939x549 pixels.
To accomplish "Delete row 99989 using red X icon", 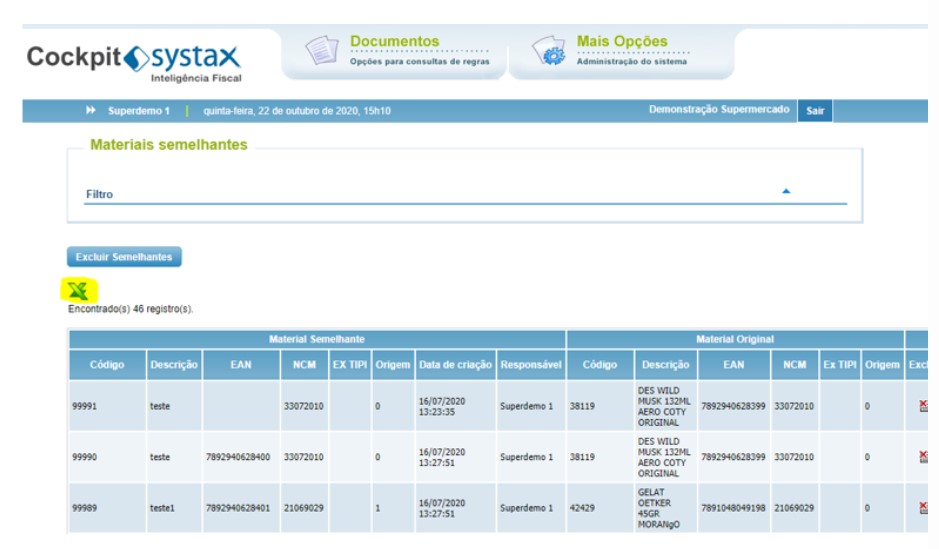I will pyautogui.click(x=923, y=508).
